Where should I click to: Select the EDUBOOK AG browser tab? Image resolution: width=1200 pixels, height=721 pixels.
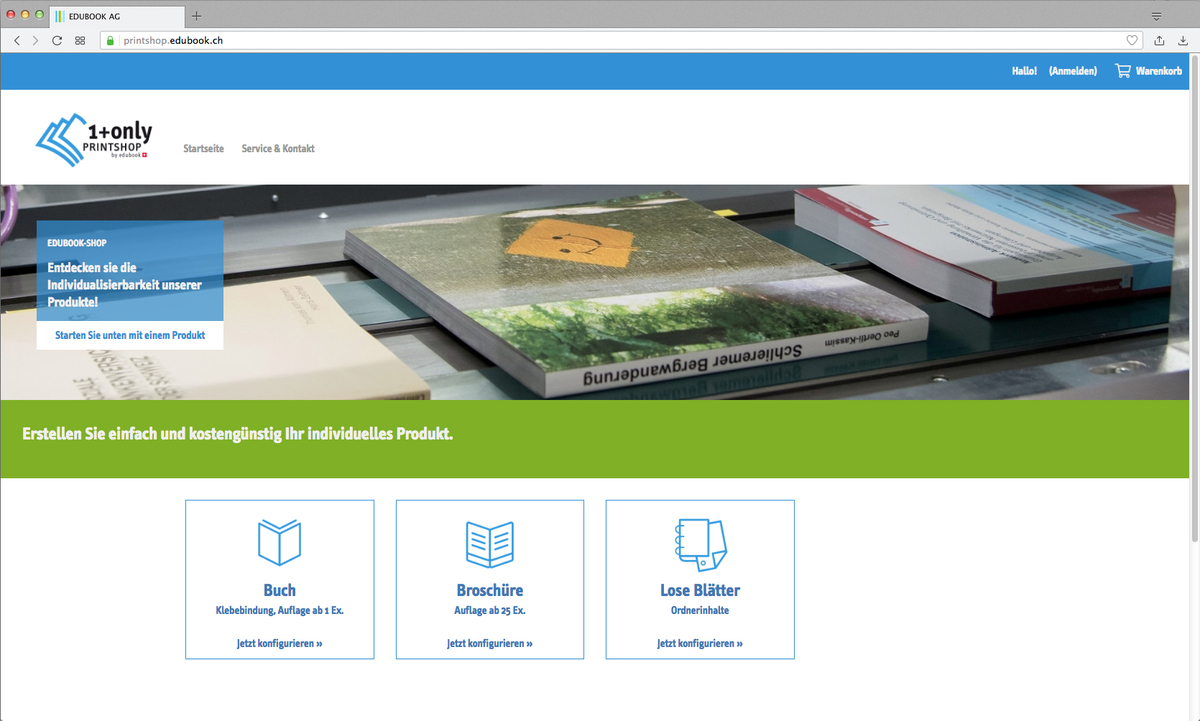[115, 16]
